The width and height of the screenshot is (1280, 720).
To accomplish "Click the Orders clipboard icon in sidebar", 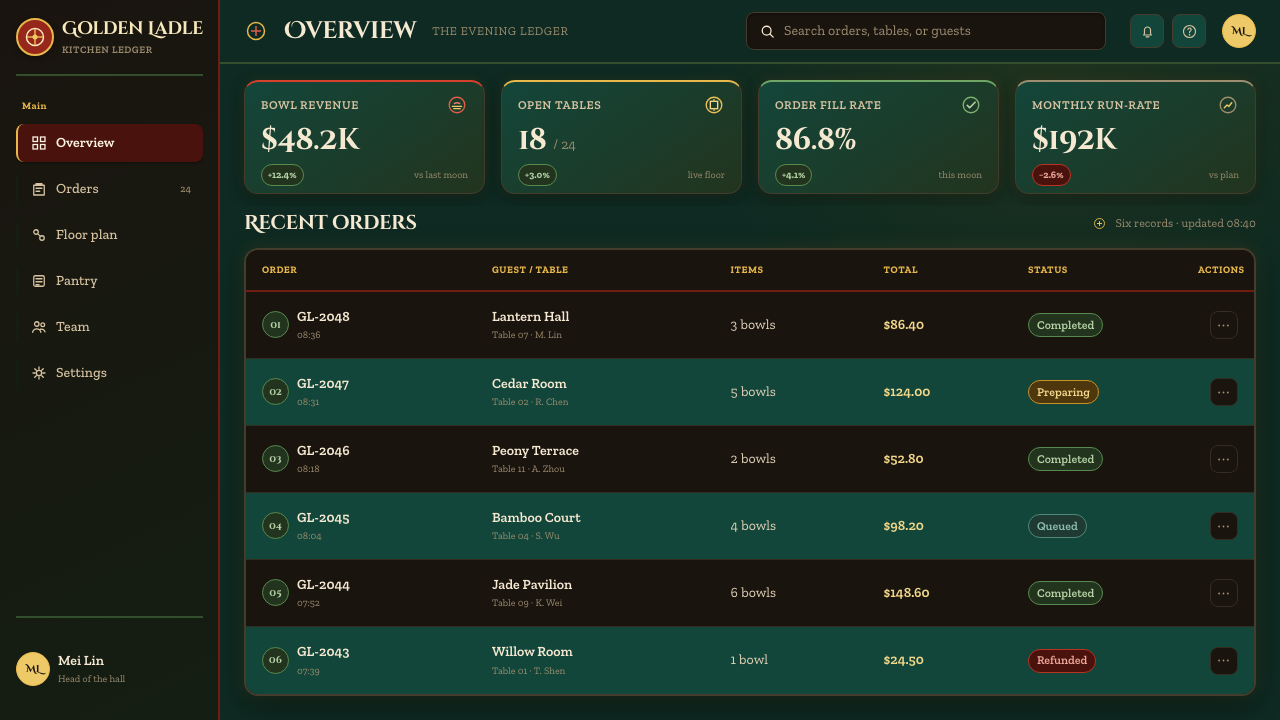I will [x=39, y=189].
